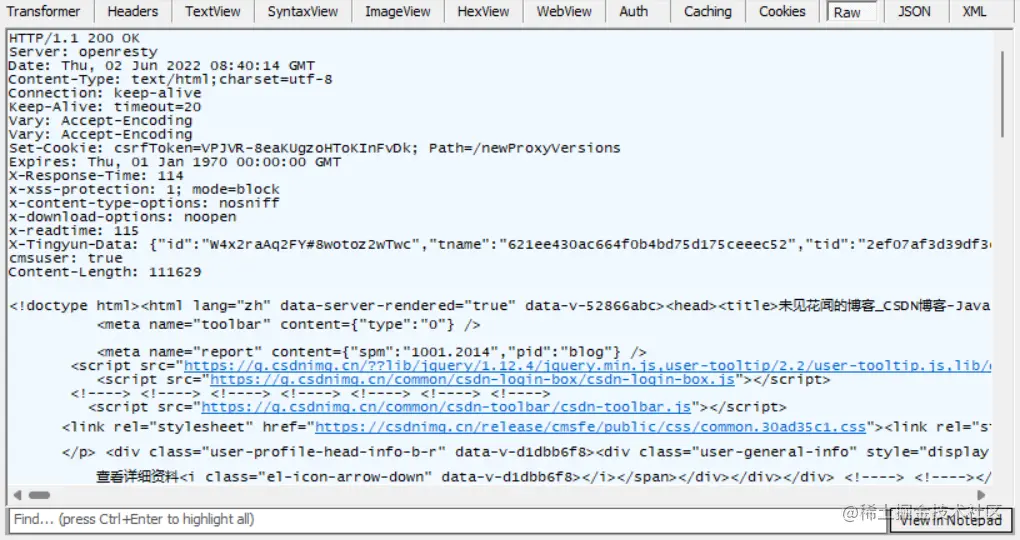The height and width of the screenshot is (540, 1020).
Task: Click the Connection: keep-alive line
Action: (105, 92)
